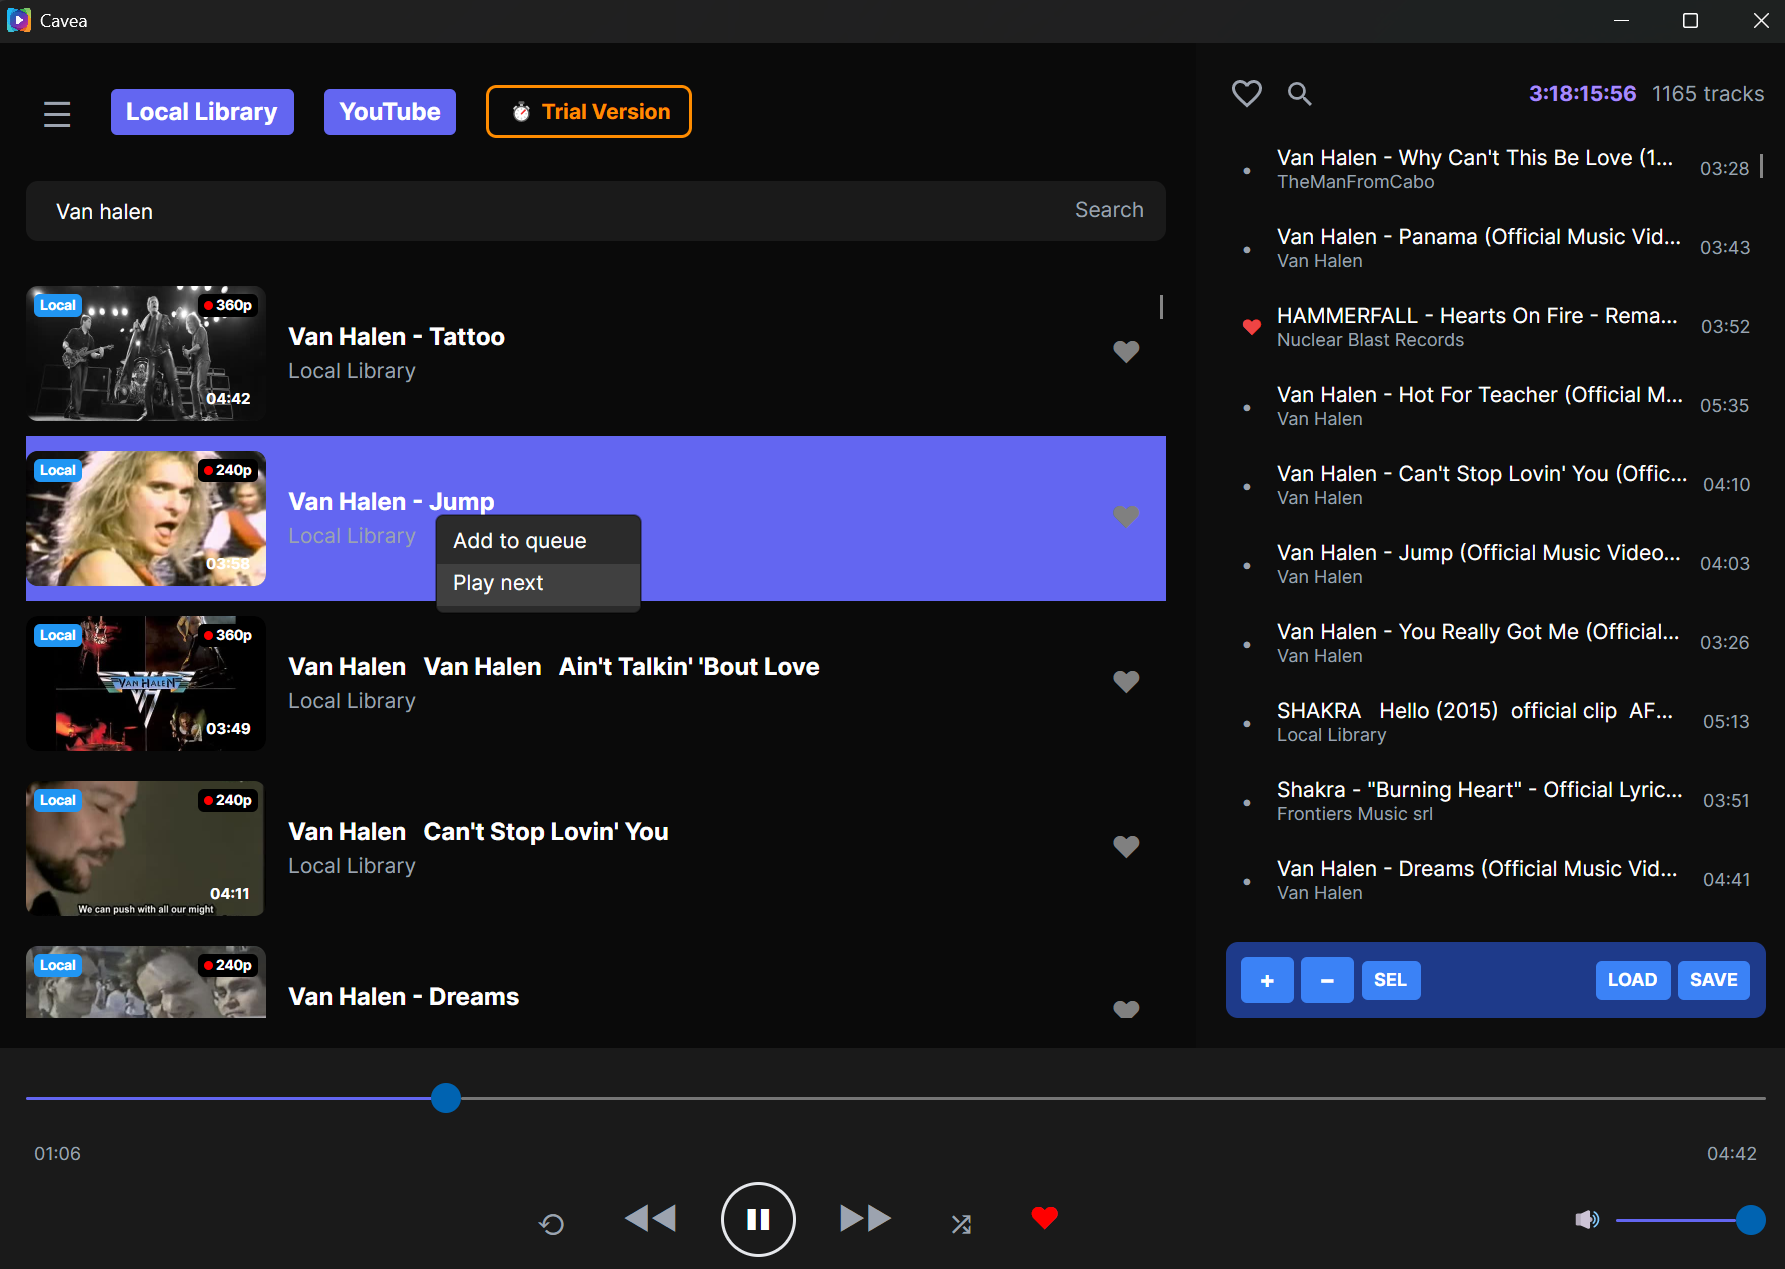
Task: Click the search icon in the playlist panel
Action: (x=1299, y=93)
